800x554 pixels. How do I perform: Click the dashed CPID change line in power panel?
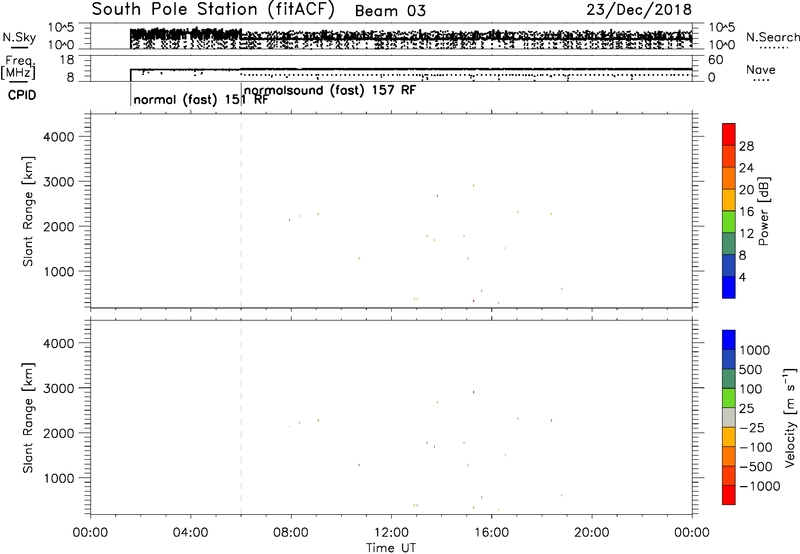coord(241,211)
